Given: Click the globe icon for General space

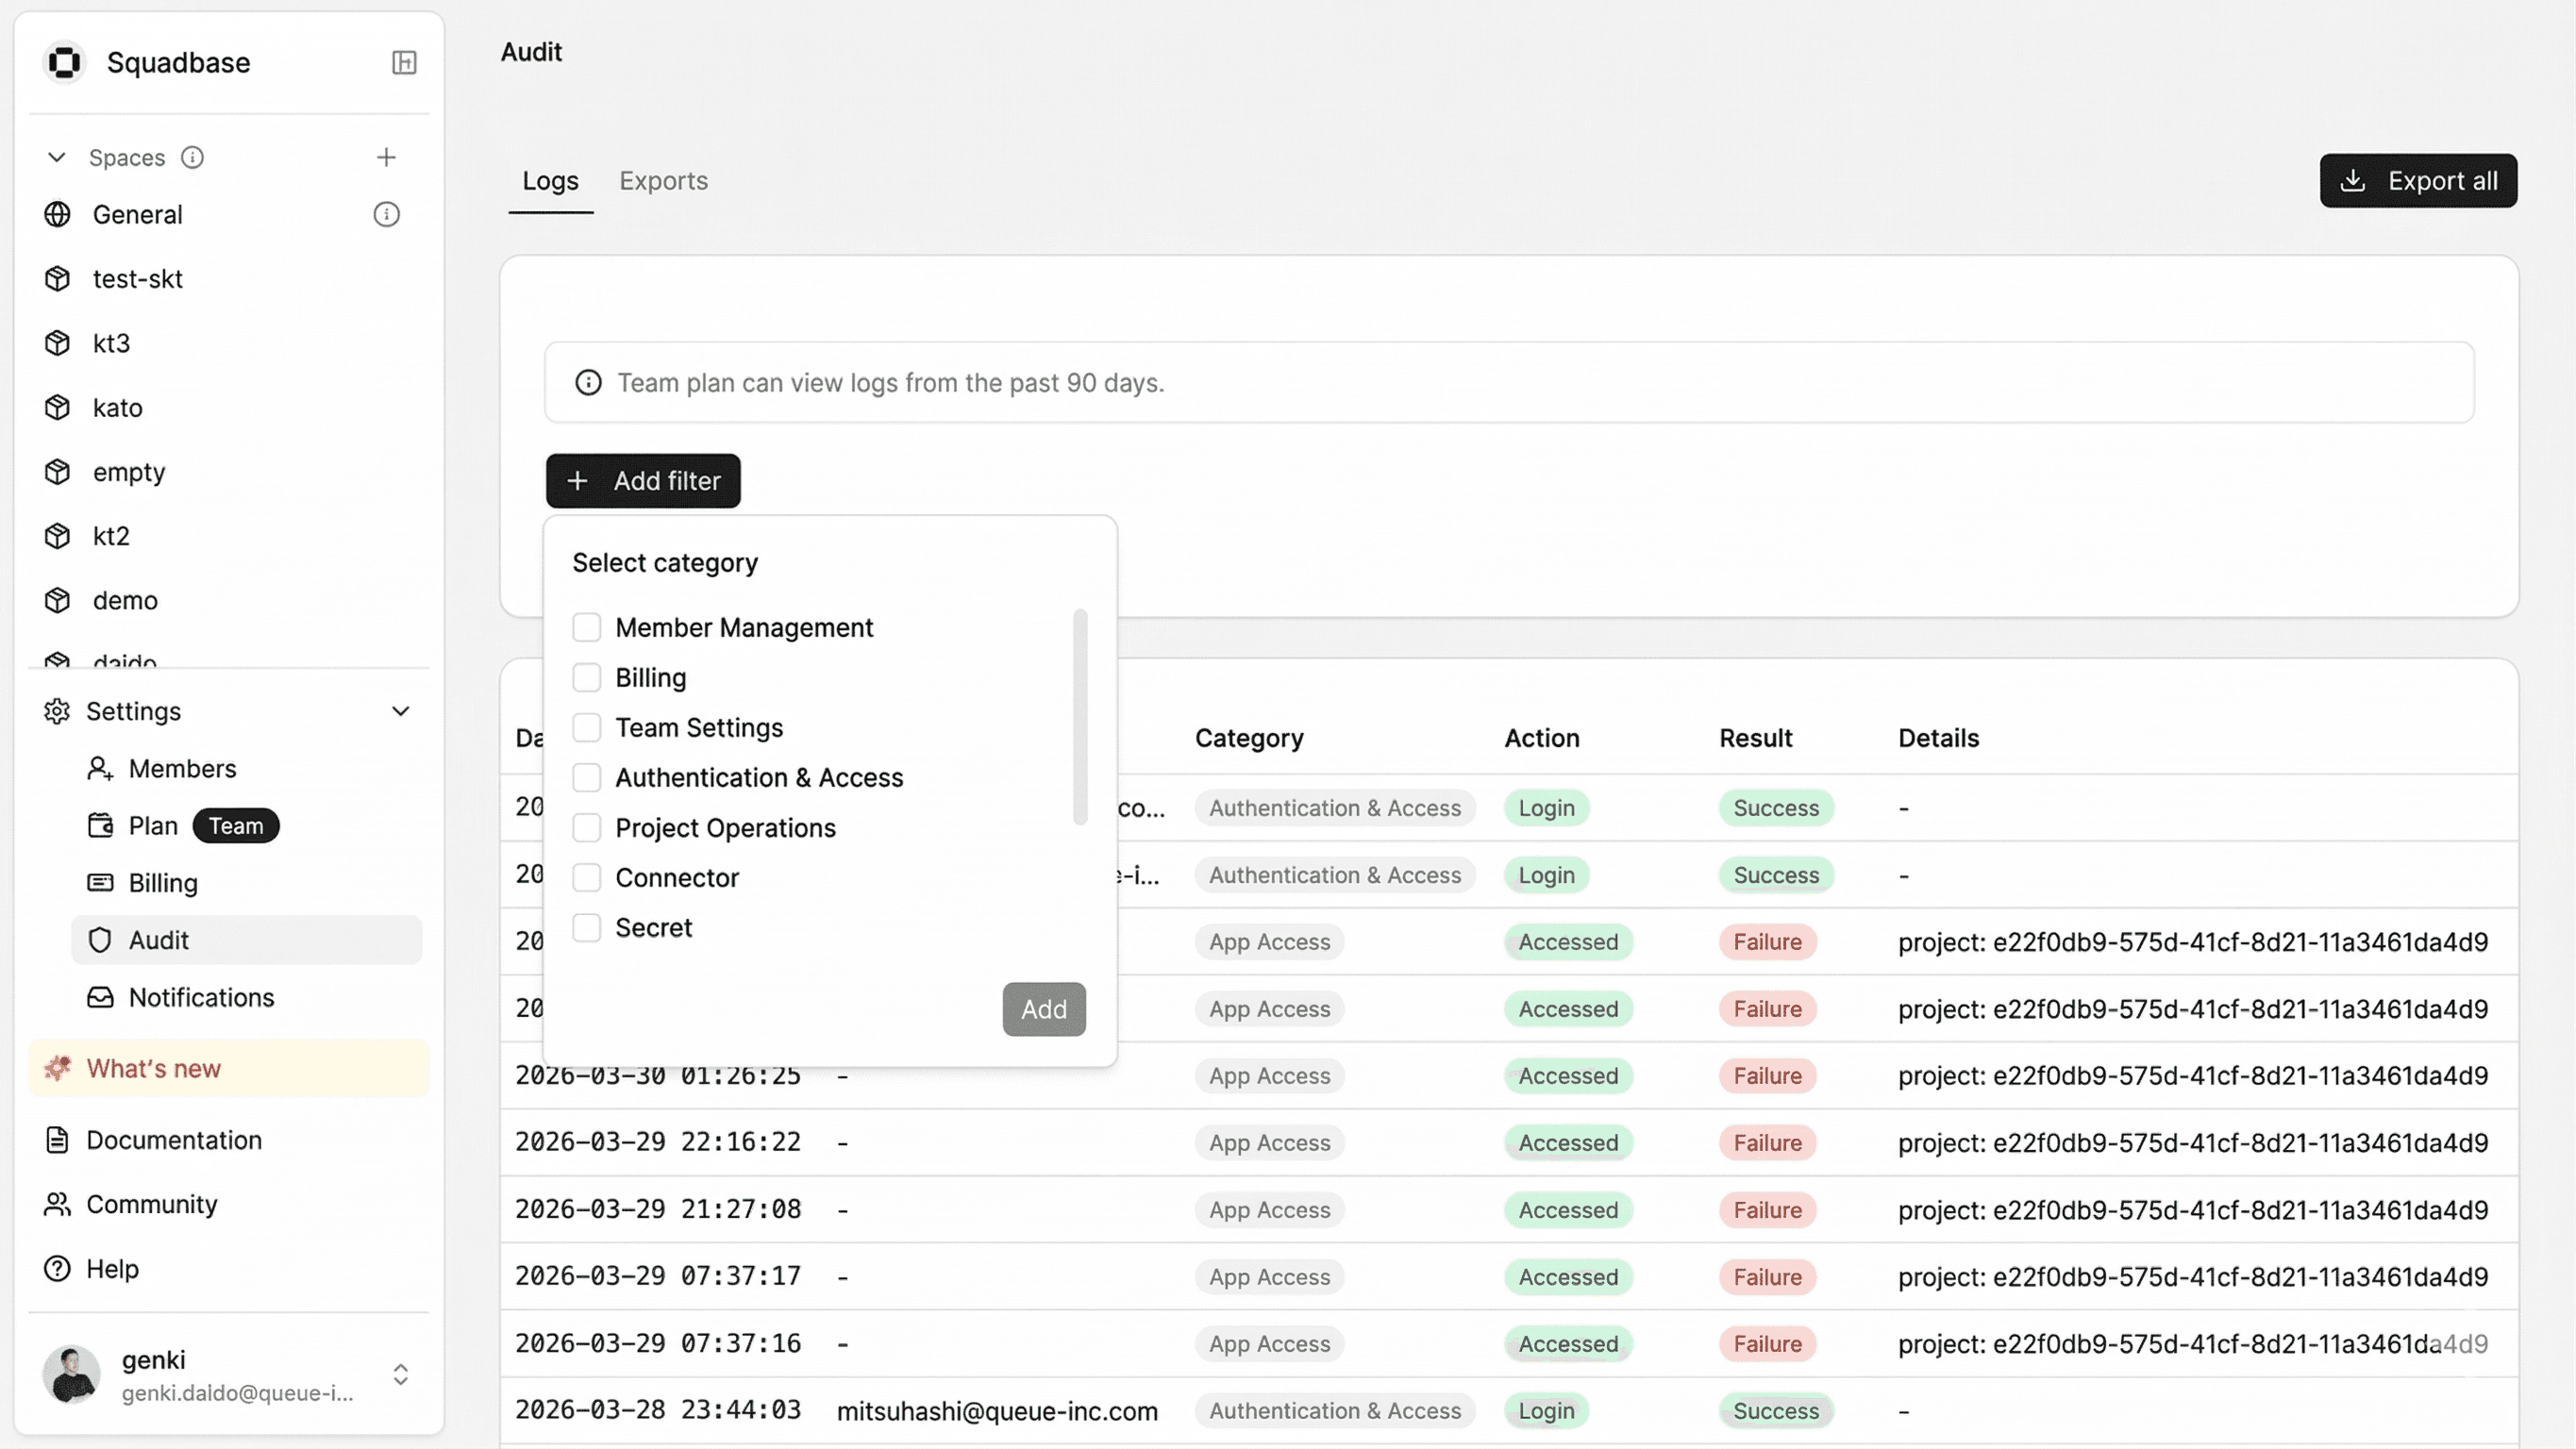Looking at the screenshot, I should tap(57, 214).
